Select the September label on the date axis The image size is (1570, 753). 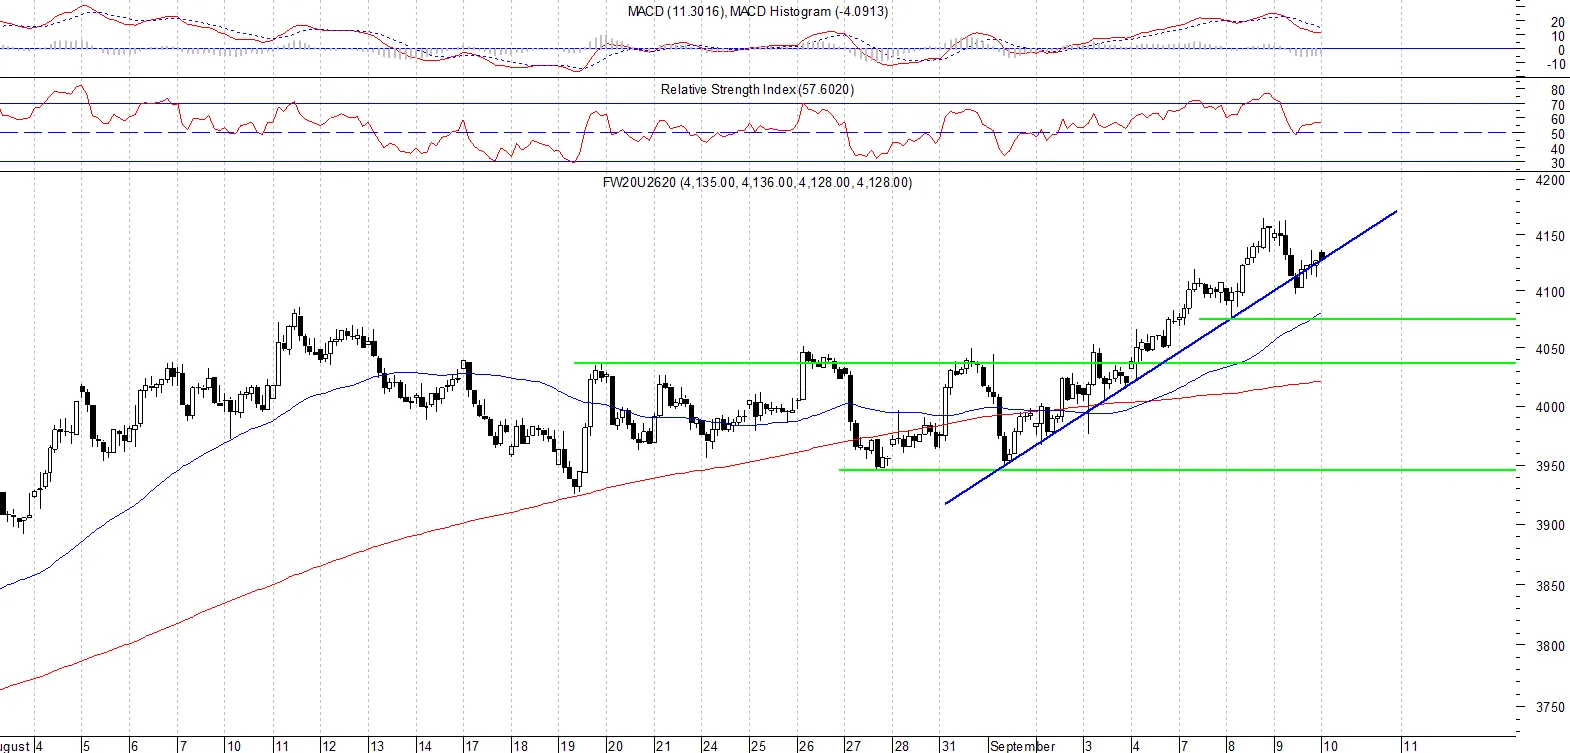pos(1022,746)
